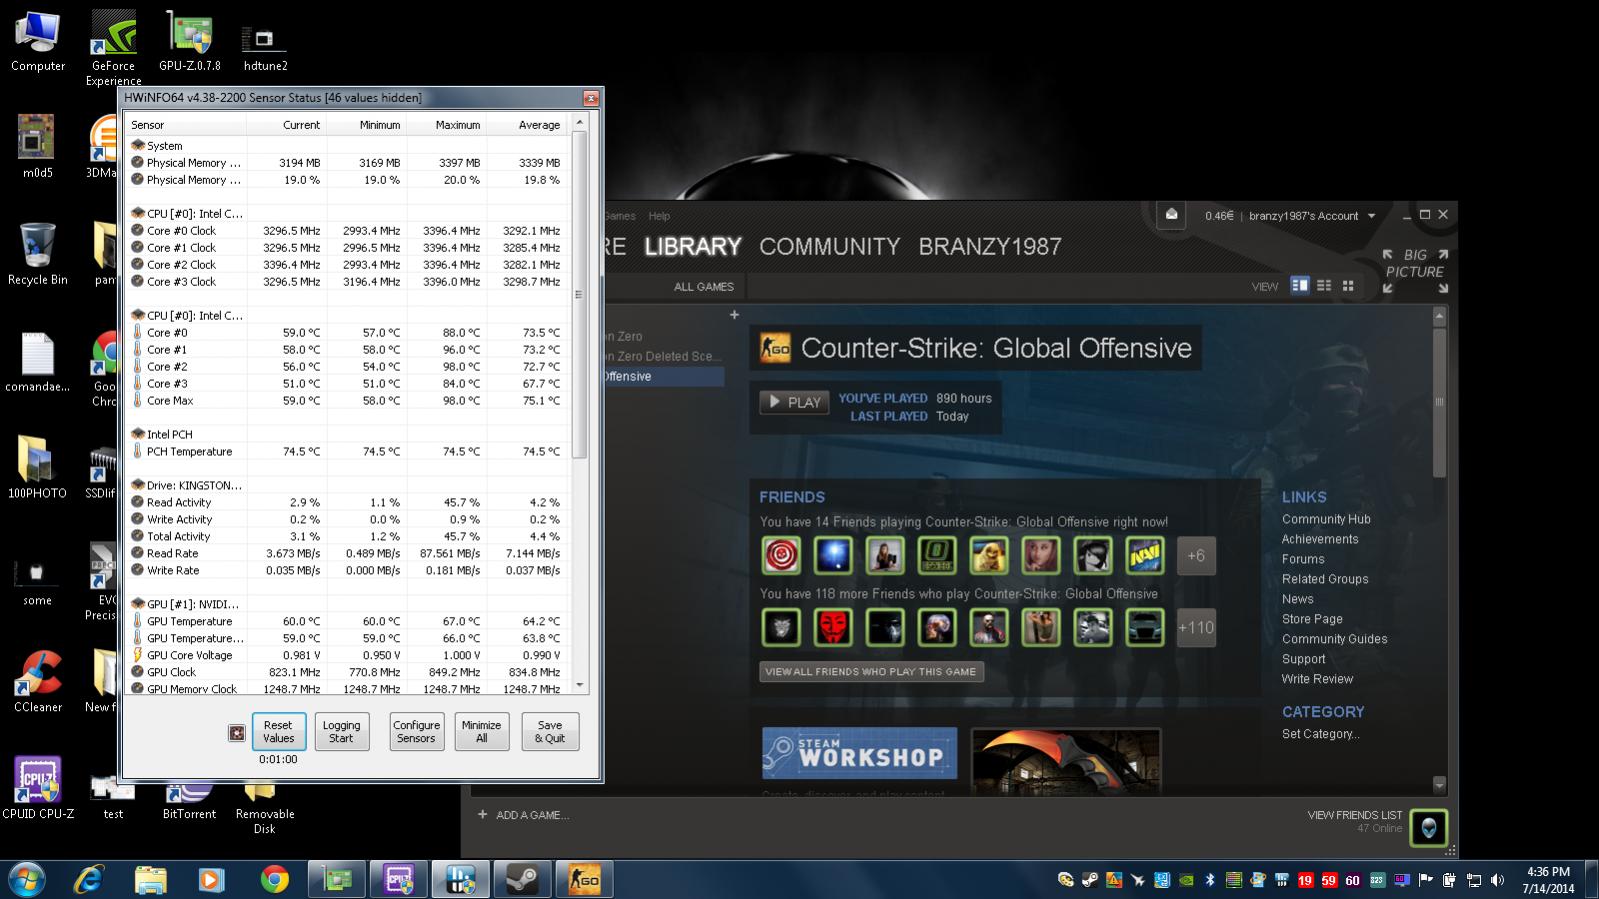
Task: Open the red target avatar friend
Action: [781, 556]
